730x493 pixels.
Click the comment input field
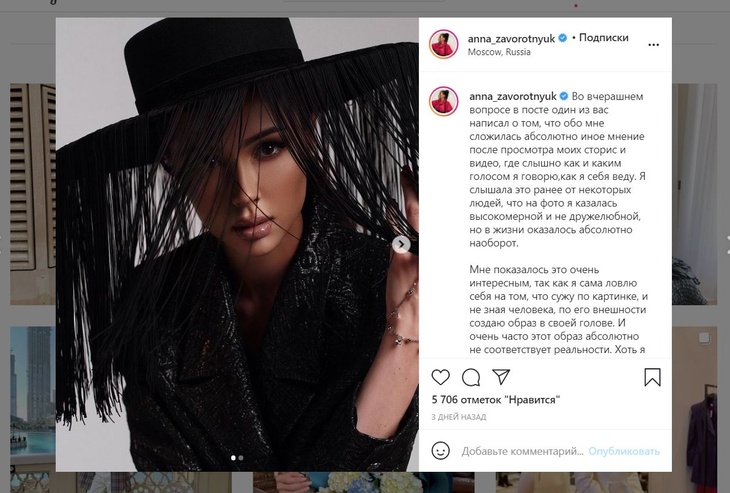click(x=522, y=451)
